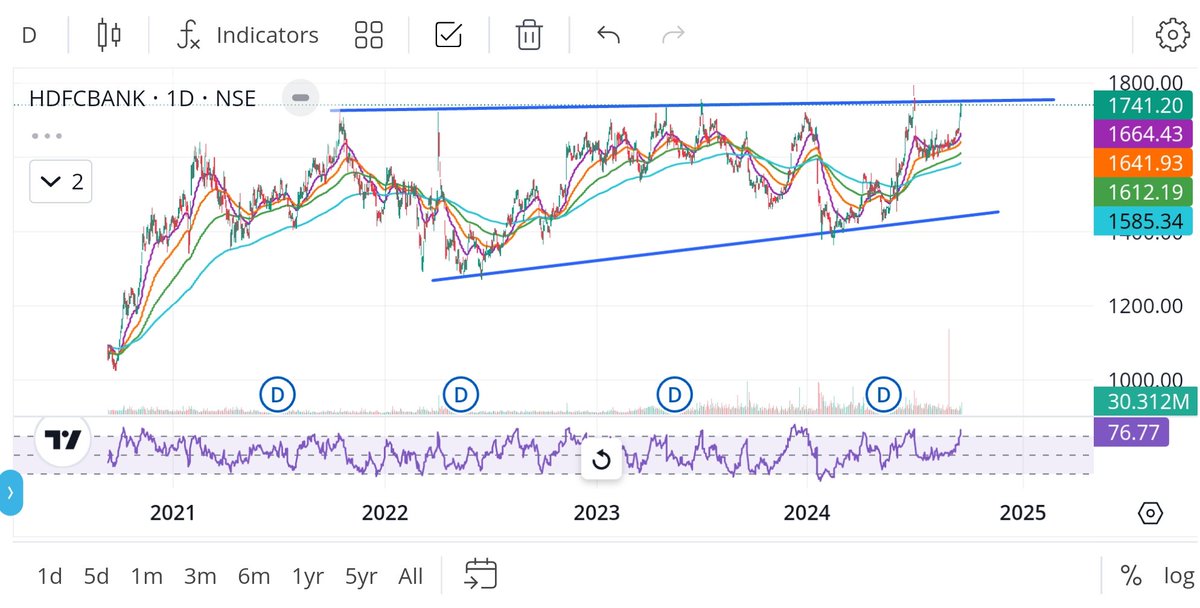The image size is (1200, 608).
Task: Open the D interval selector
Action: pyautogui.click(x=29, y=35)
